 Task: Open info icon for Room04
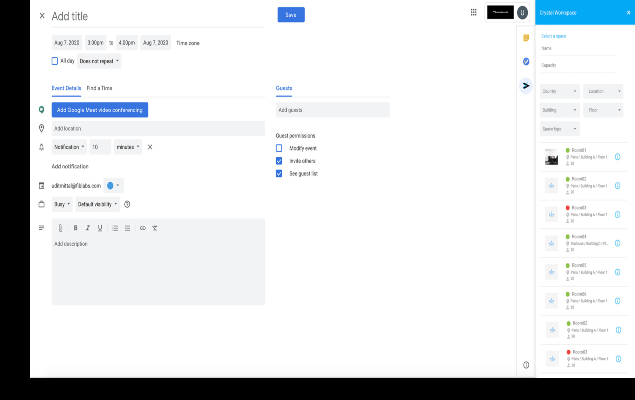pos(618,243)
